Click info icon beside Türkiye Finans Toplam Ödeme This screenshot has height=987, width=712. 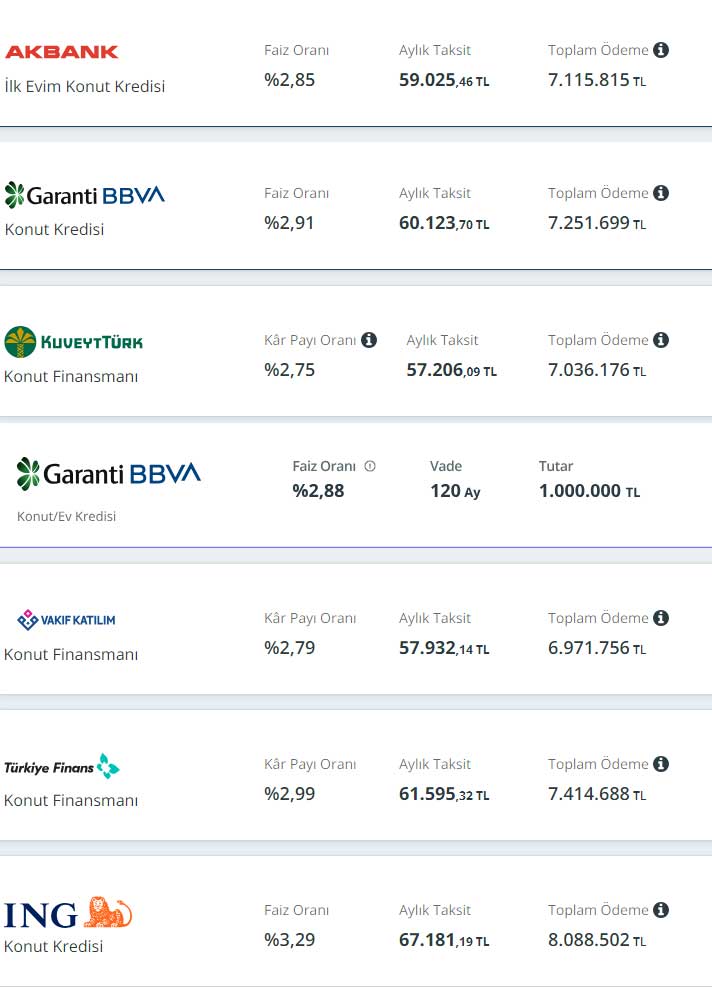661,764
